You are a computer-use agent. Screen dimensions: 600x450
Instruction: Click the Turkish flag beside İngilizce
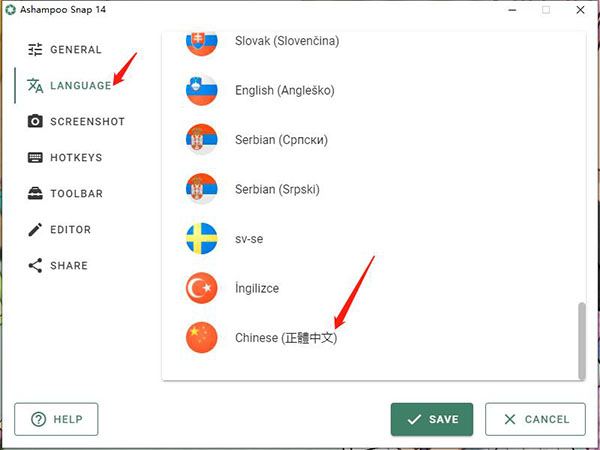[x=202, y=288]
